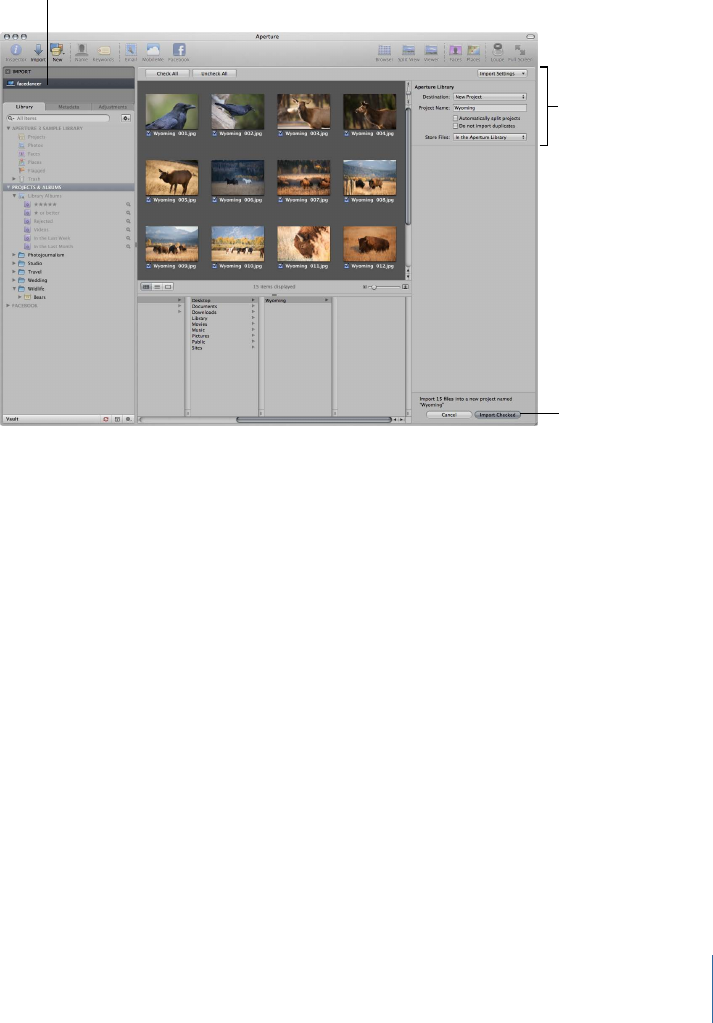The height and width of the screenshot is (1023, 713).
Task: Uncheck the Wyoming 005.jpg checkbox
Action: 149,200
